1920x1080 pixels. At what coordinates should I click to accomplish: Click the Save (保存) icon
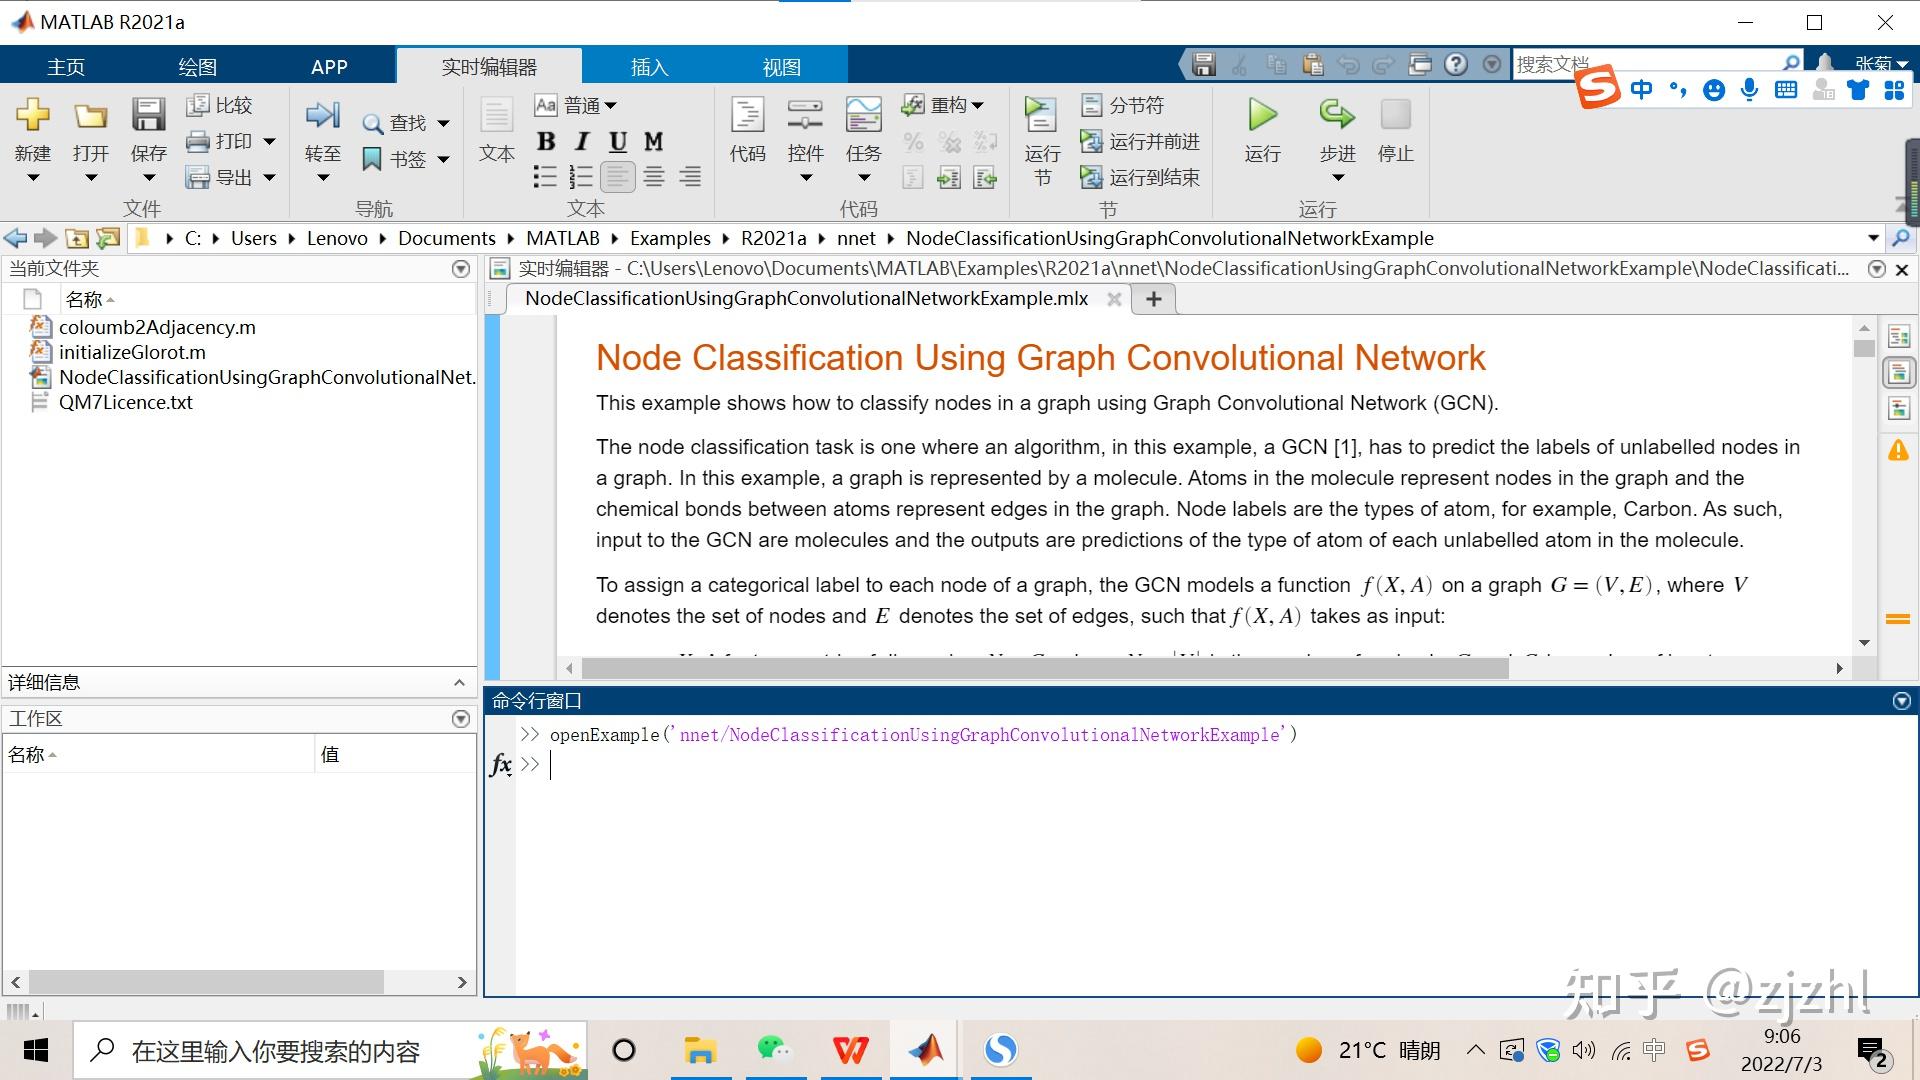pos(148,116)
